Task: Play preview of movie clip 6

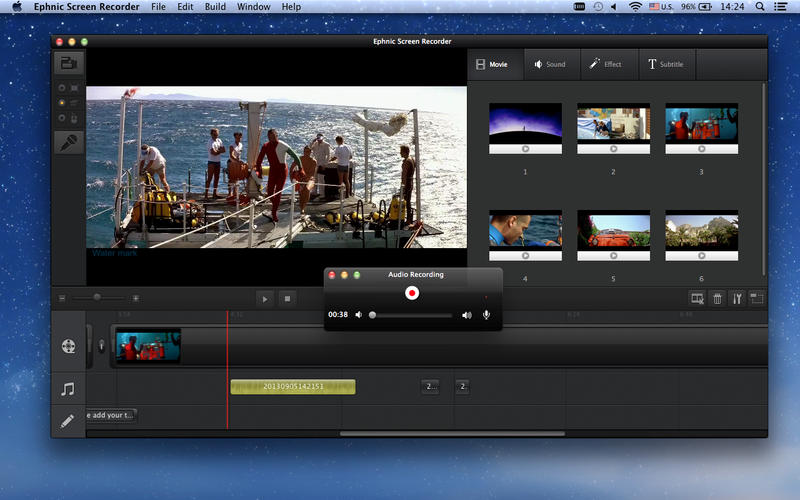Action: point(702,256)
